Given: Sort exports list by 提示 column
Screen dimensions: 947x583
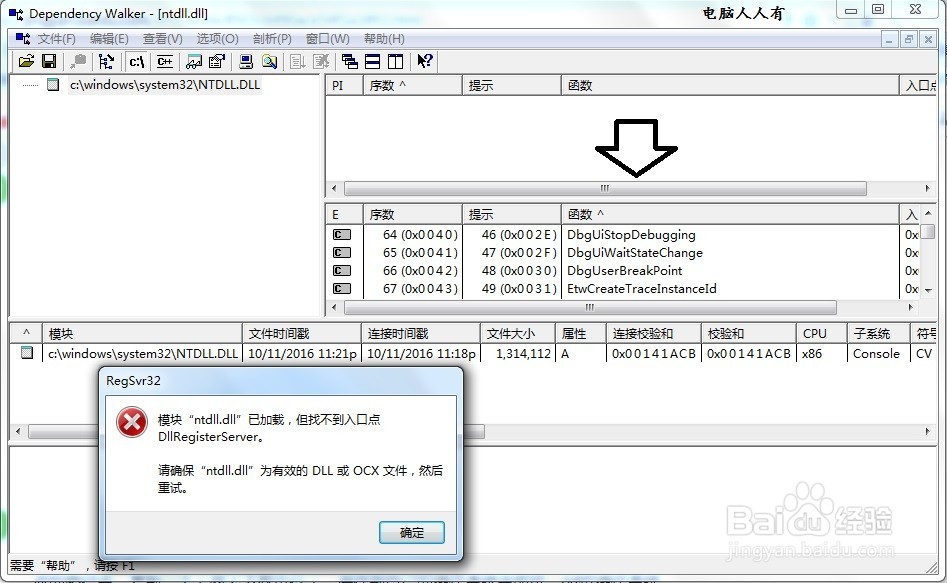Looking at the screenshot, I should pyautogui.click(x=511, y=214).
